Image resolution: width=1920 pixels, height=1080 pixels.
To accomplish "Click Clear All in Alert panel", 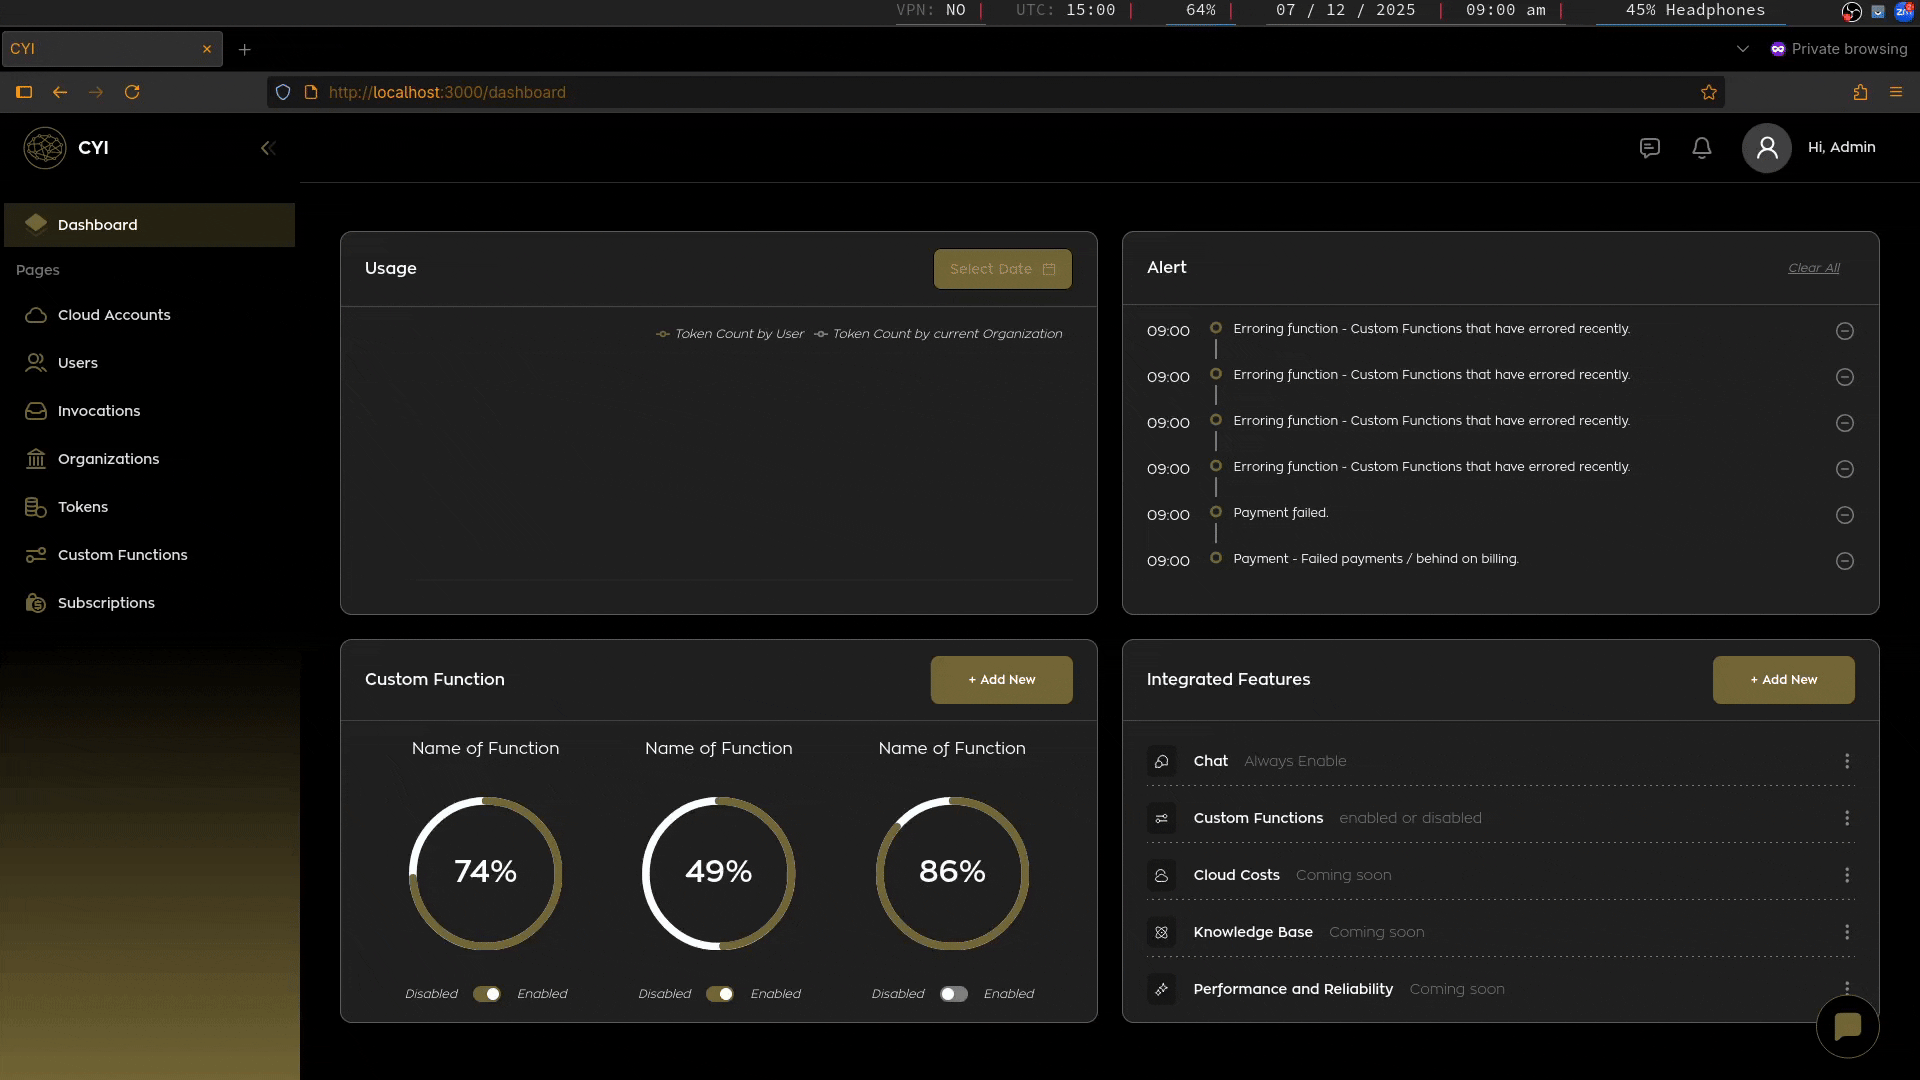I will click(1813, 268).
